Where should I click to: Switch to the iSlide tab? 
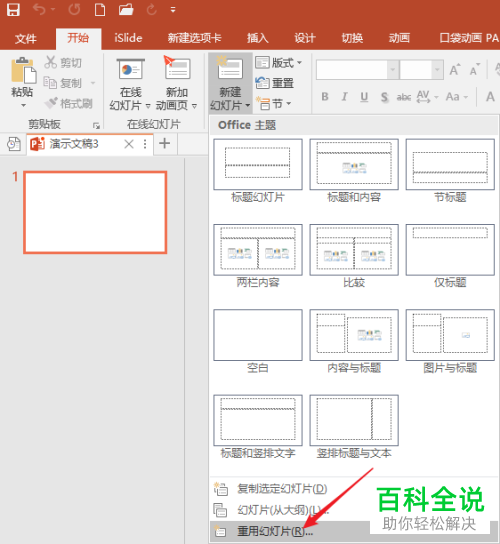pos(128,38)
